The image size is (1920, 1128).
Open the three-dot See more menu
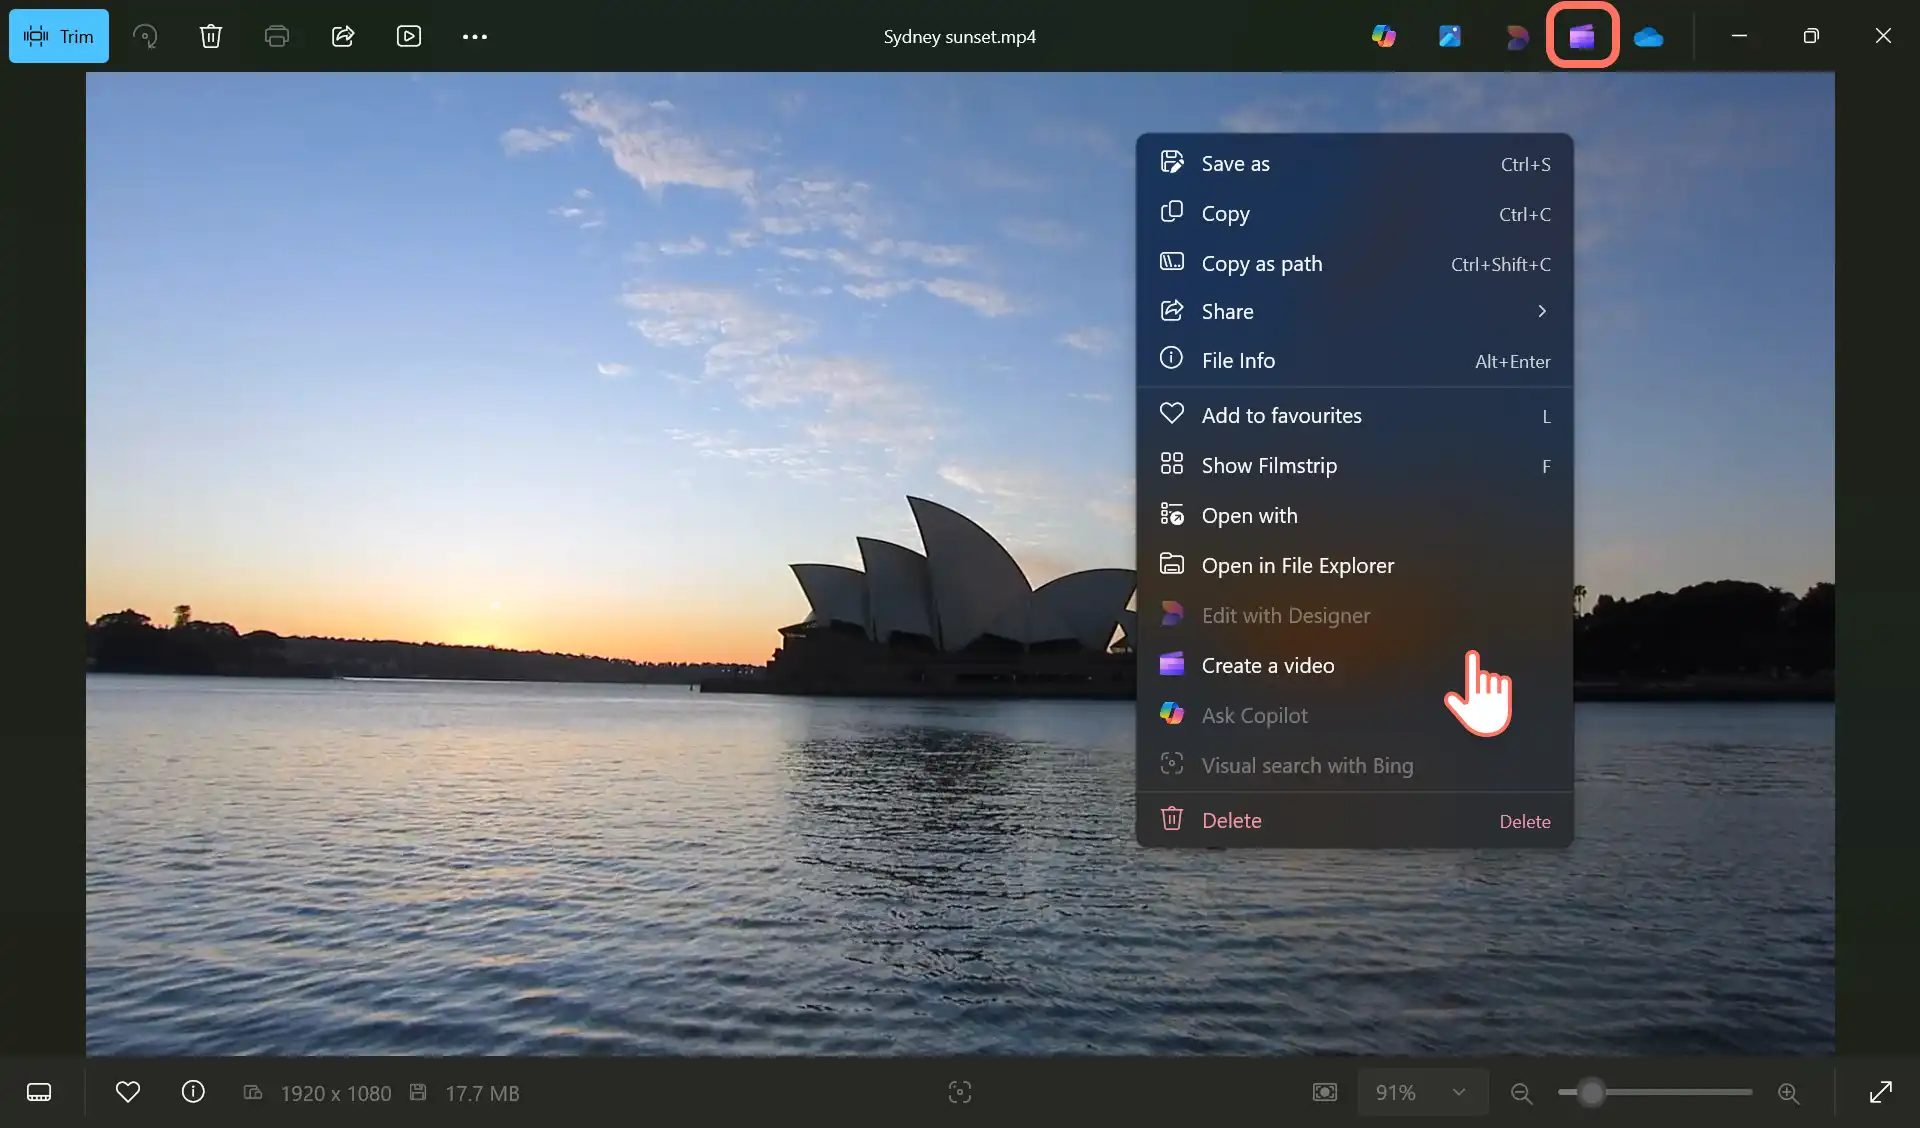[475, 36]
